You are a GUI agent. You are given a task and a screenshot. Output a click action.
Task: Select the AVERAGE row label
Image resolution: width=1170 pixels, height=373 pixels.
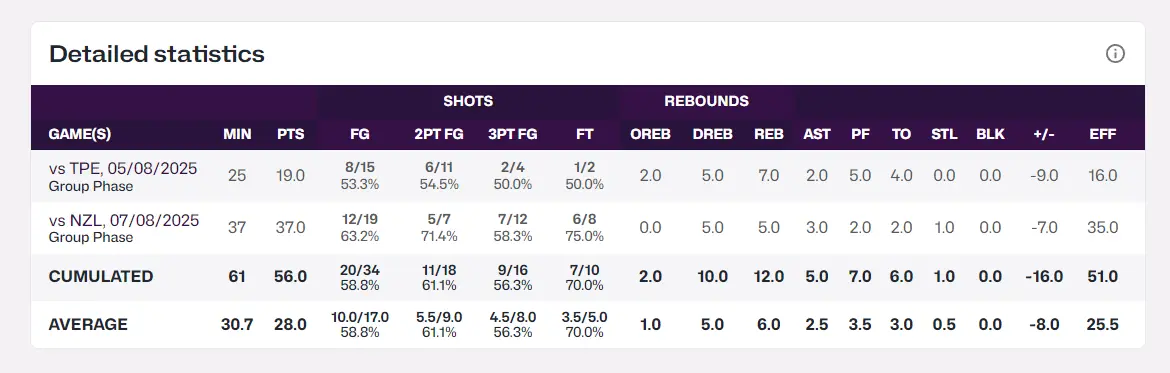pos(88,325)
